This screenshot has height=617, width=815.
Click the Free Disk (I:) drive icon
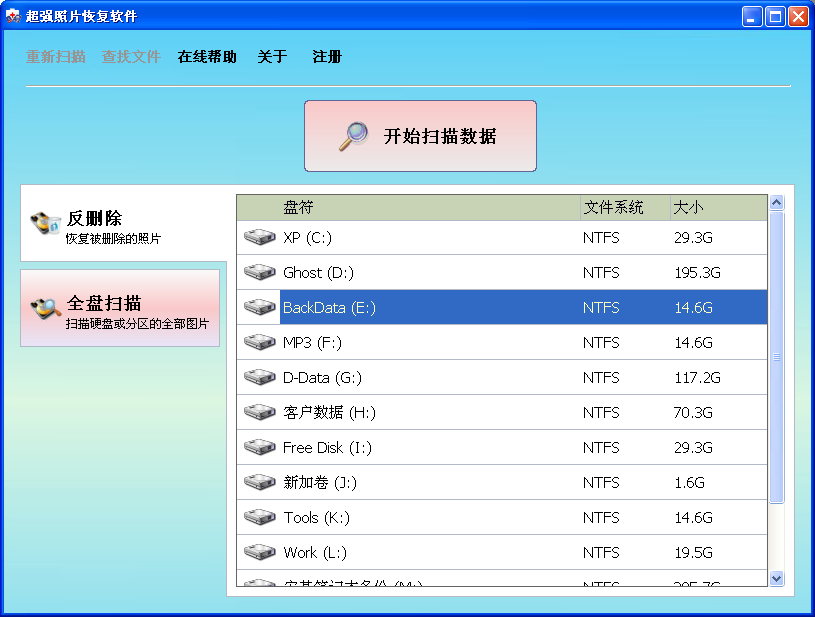pyautogui.click(x=259, y=447)
